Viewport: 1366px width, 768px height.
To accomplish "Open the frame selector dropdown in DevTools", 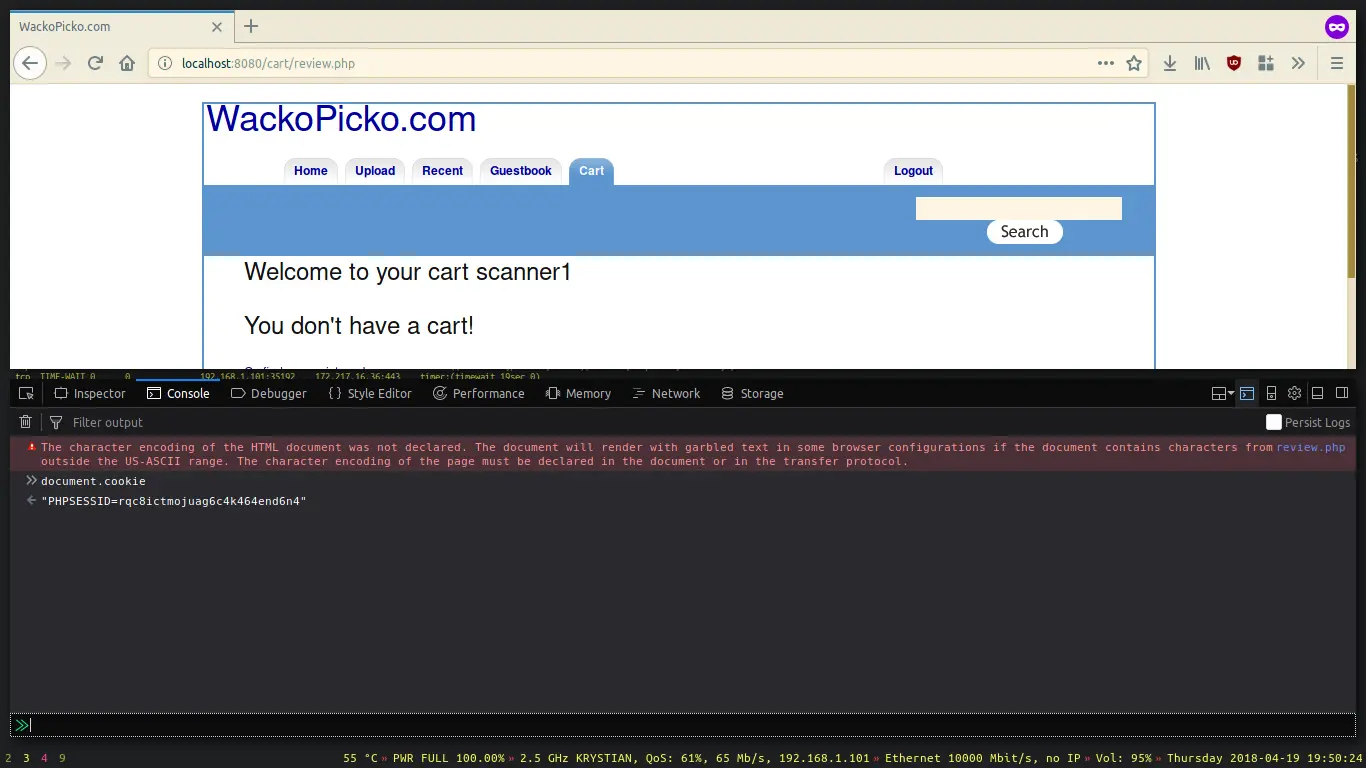I will (1221, 393).
